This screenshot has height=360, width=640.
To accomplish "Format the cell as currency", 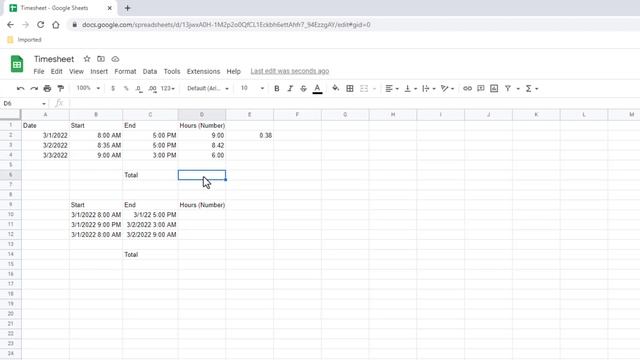I will point(113,89).
